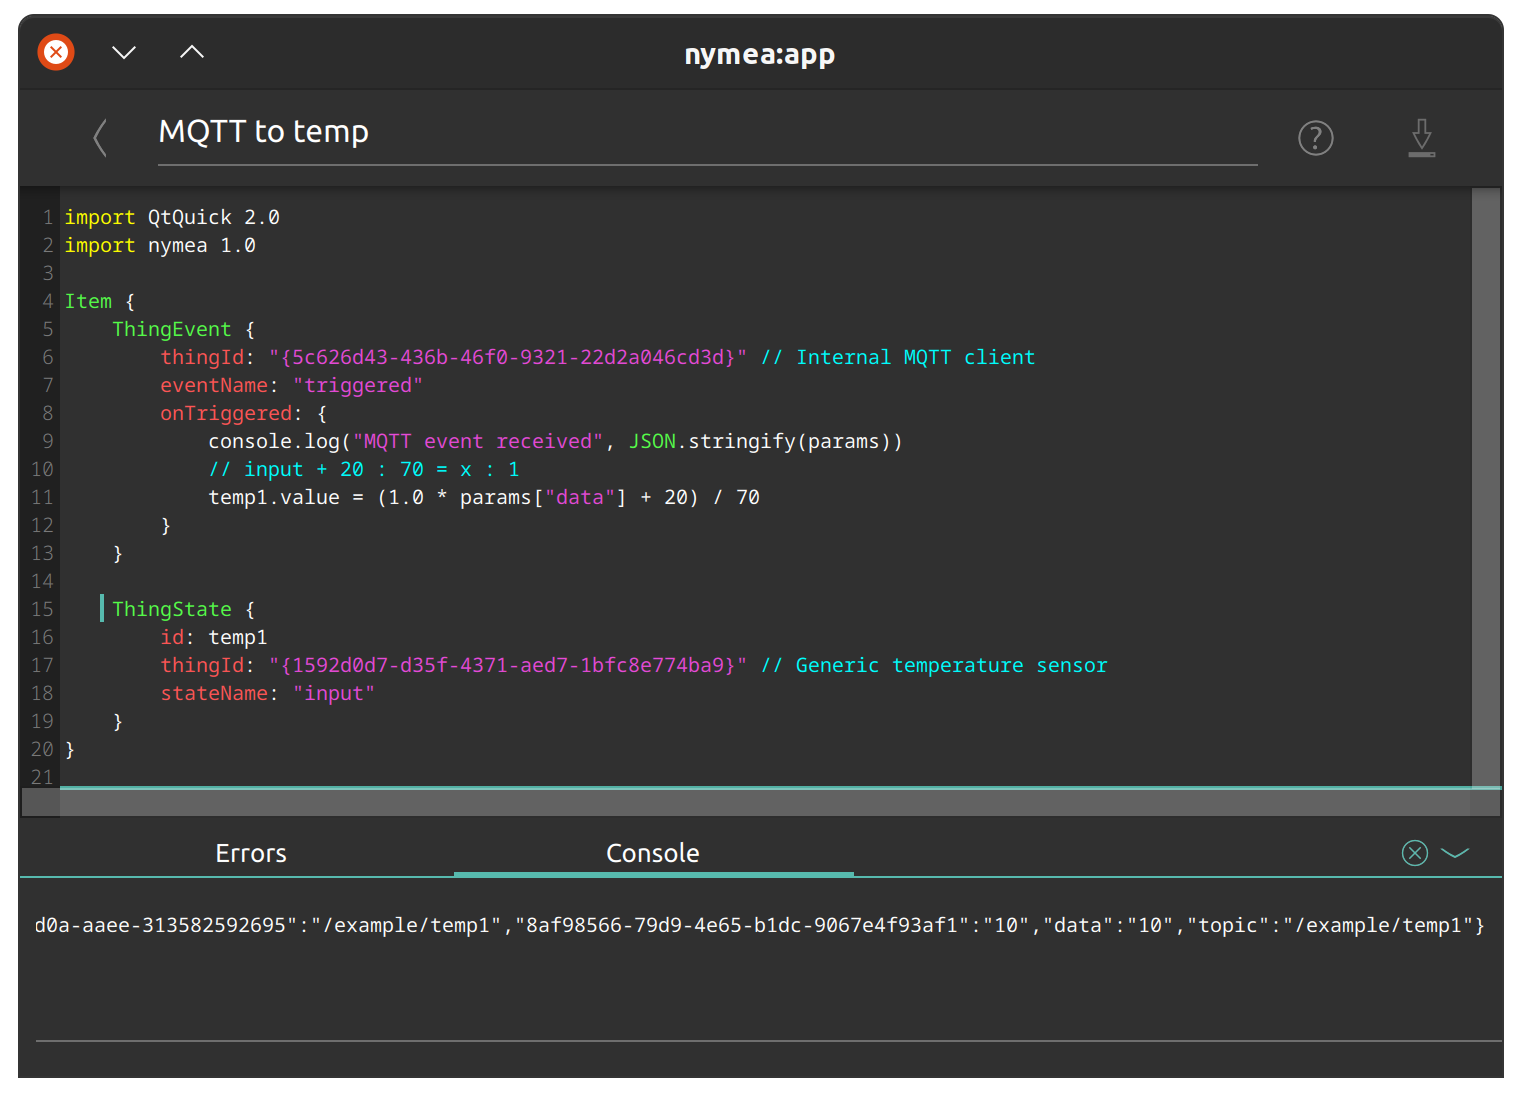Clear the console with circled X icon

[x=1414, y=853]
